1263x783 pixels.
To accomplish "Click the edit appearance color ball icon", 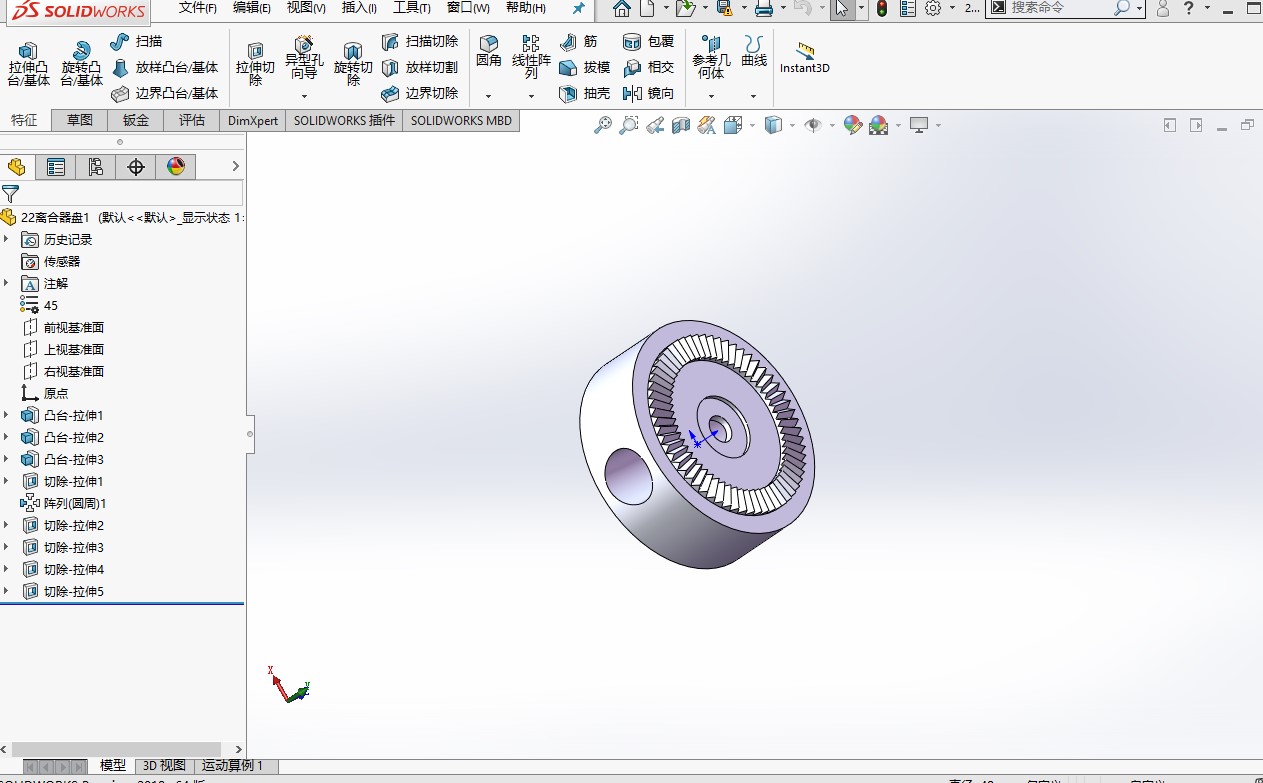I will click(x=853, y=125).
